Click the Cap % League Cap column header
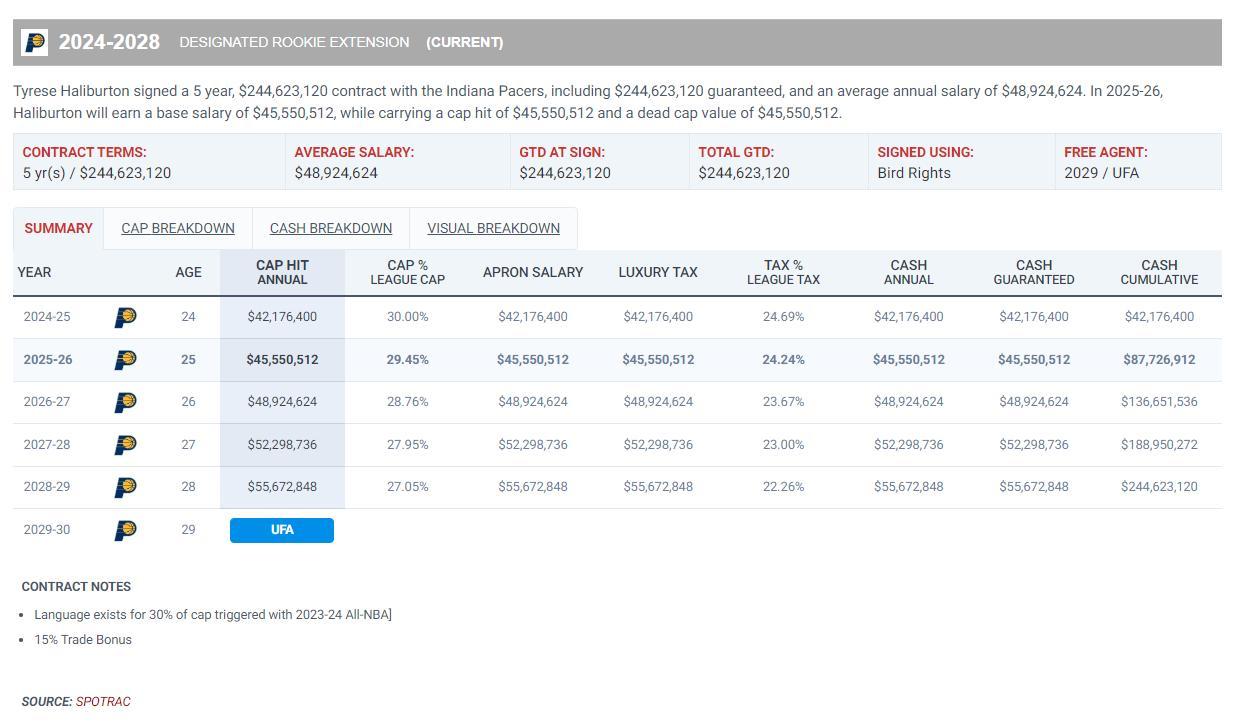The width and height of the screenshot is (1237, 727). (407, 272)
